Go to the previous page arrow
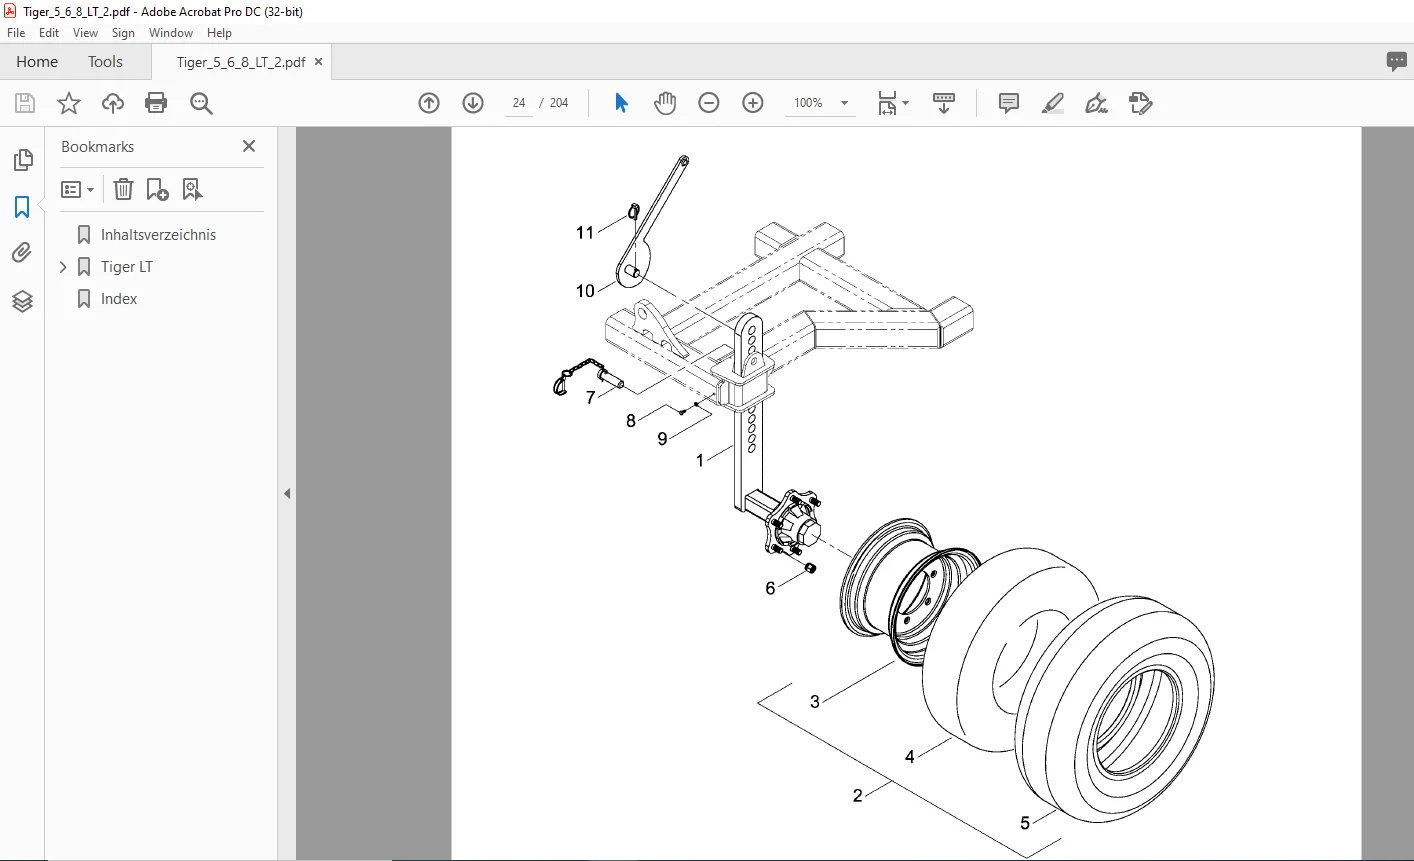The height and width of the screenshot is (861, 1414). click(429, 103)
